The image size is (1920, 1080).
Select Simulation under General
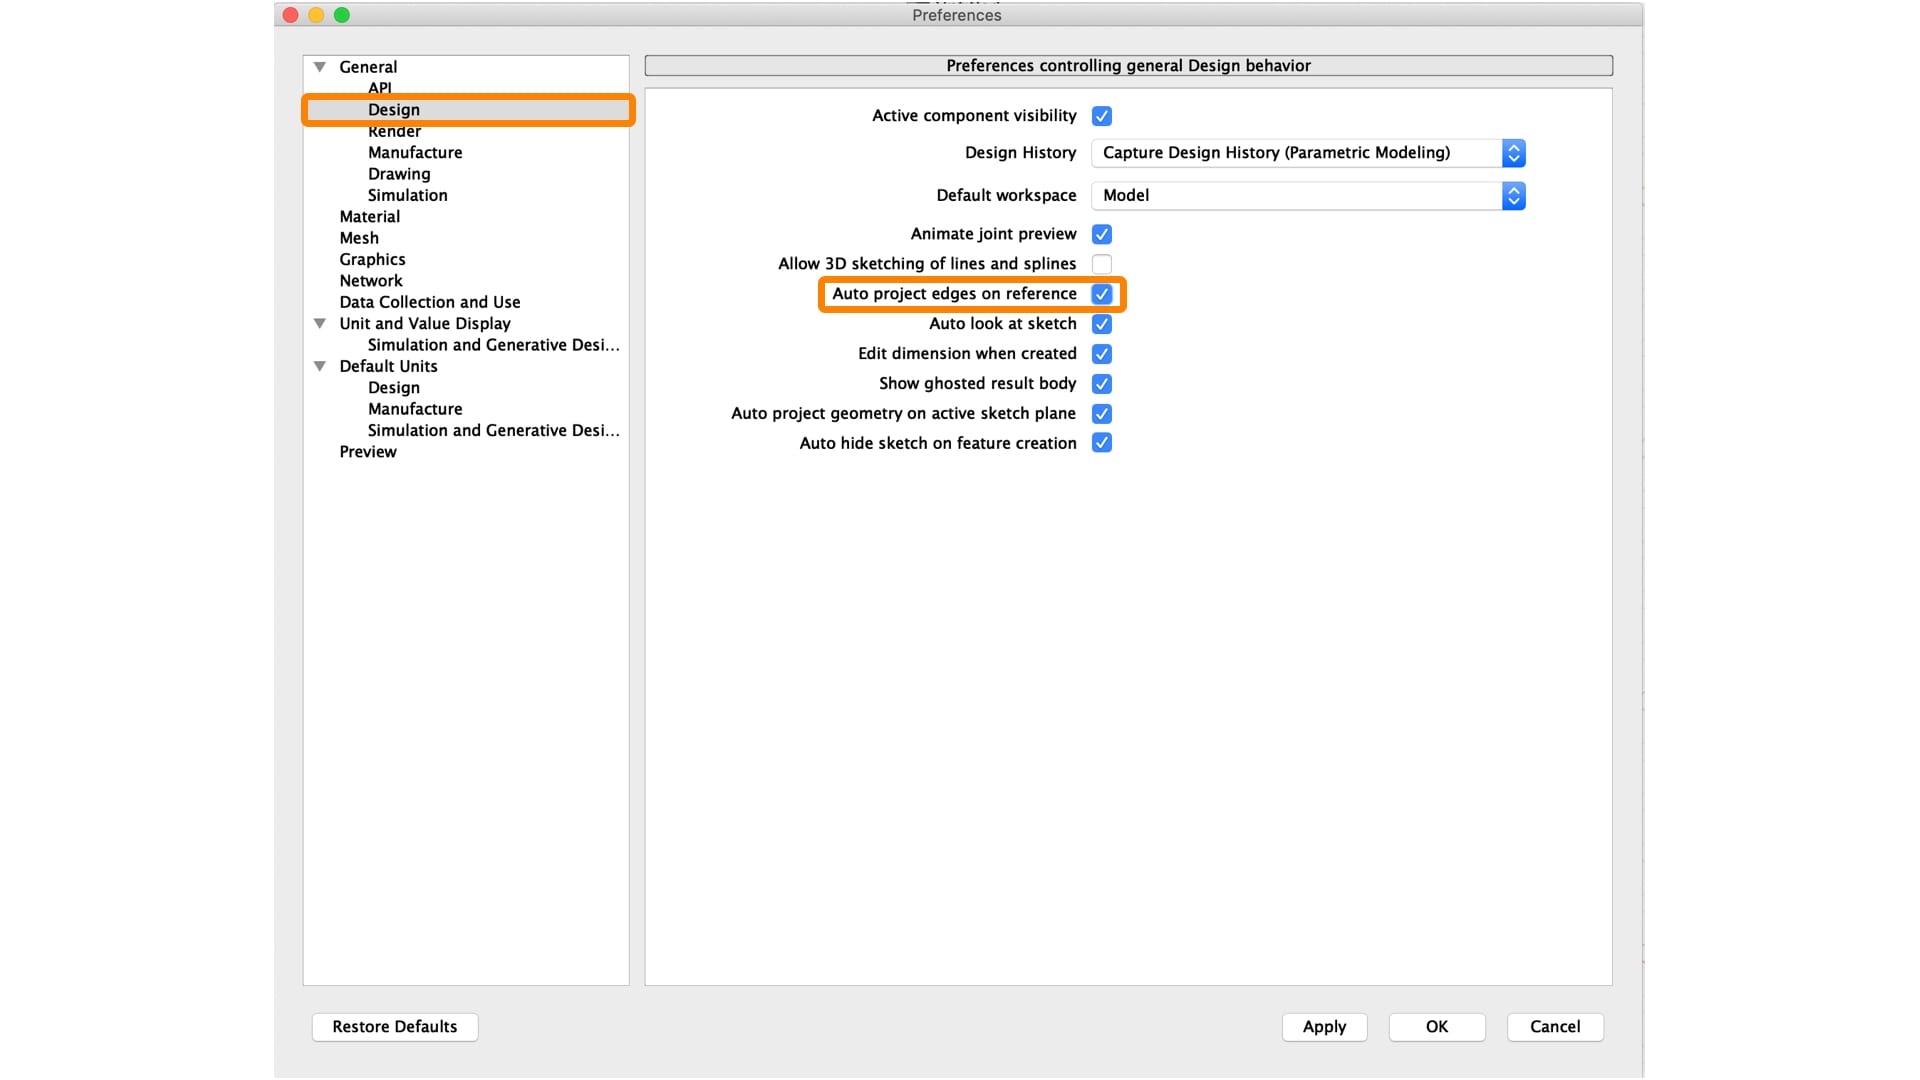tap(407, 196)
